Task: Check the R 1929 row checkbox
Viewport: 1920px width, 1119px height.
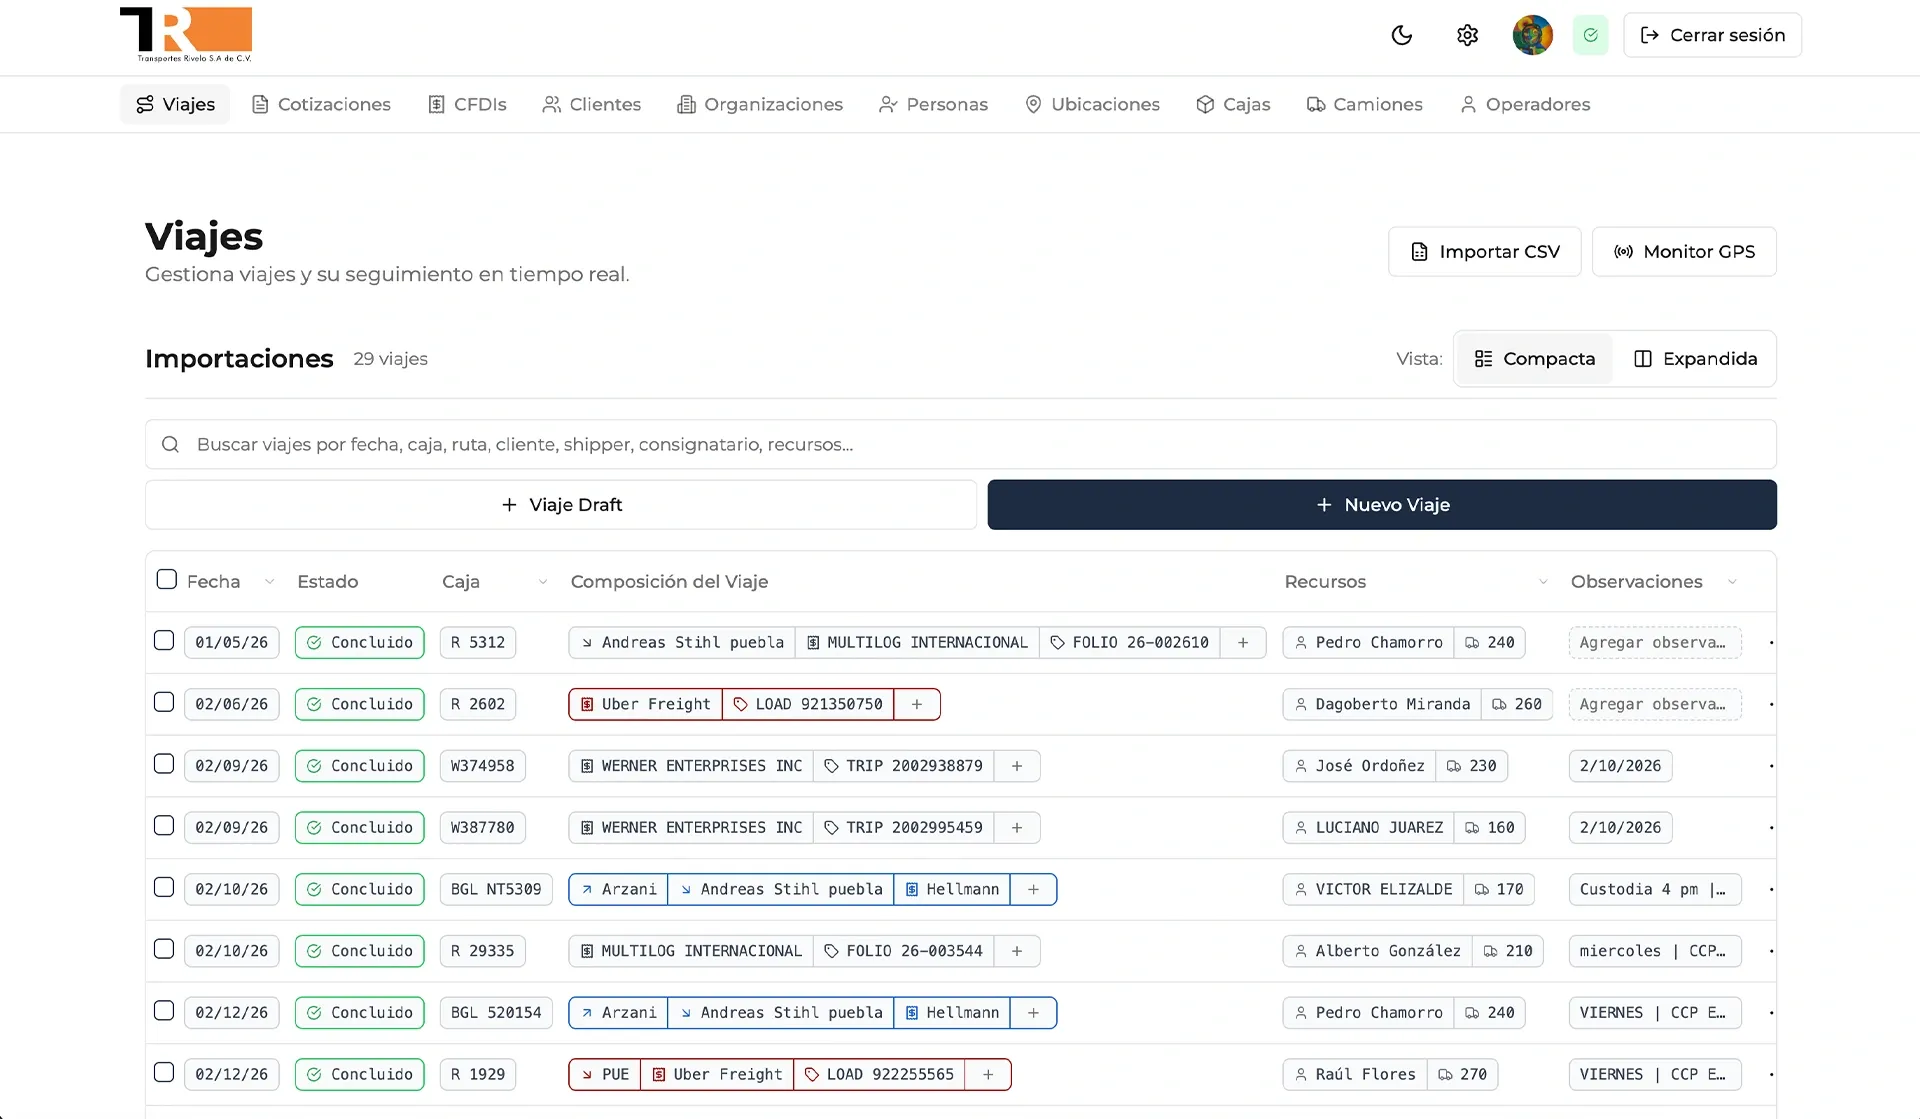Action: (164, 1072)
